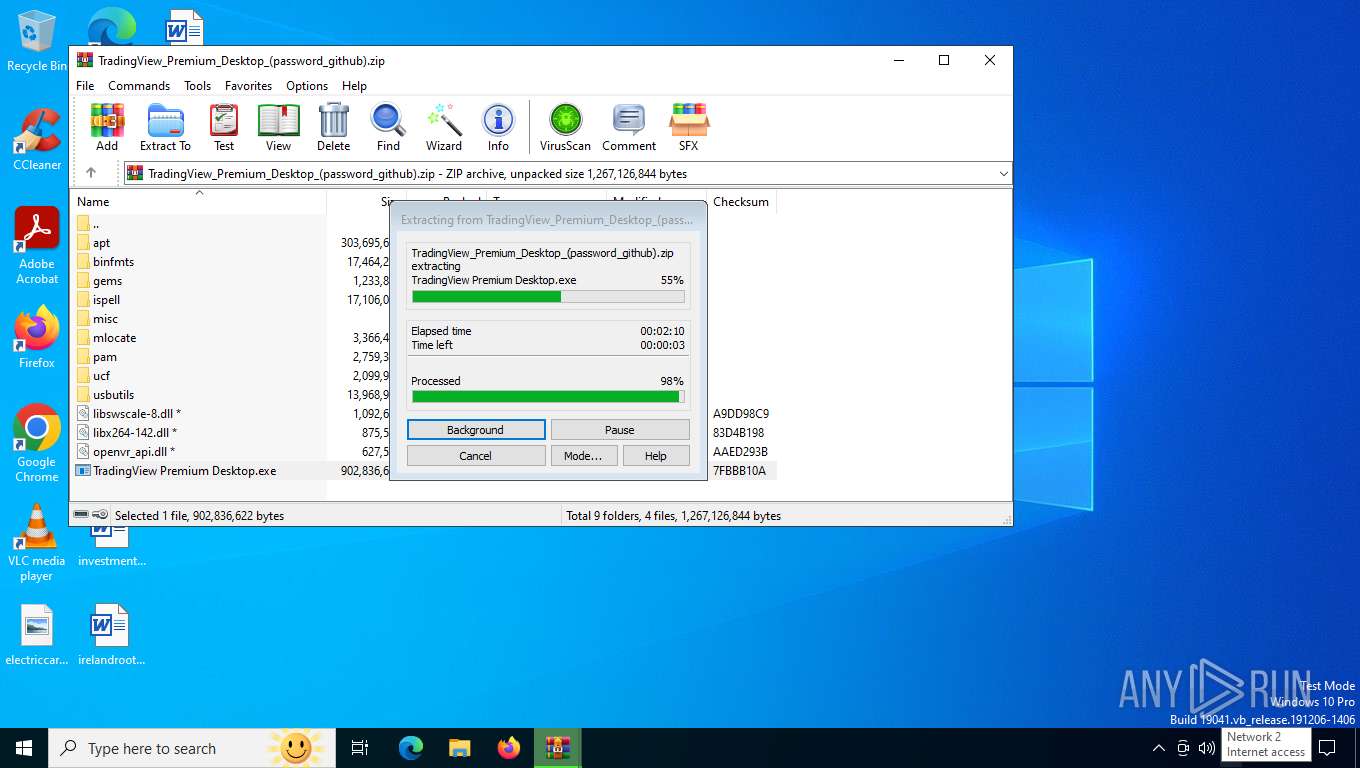The width and height of the screenshot is (1360, 768).
Task: Open the Firefox desktop shortcut
Action: [37, 338]
